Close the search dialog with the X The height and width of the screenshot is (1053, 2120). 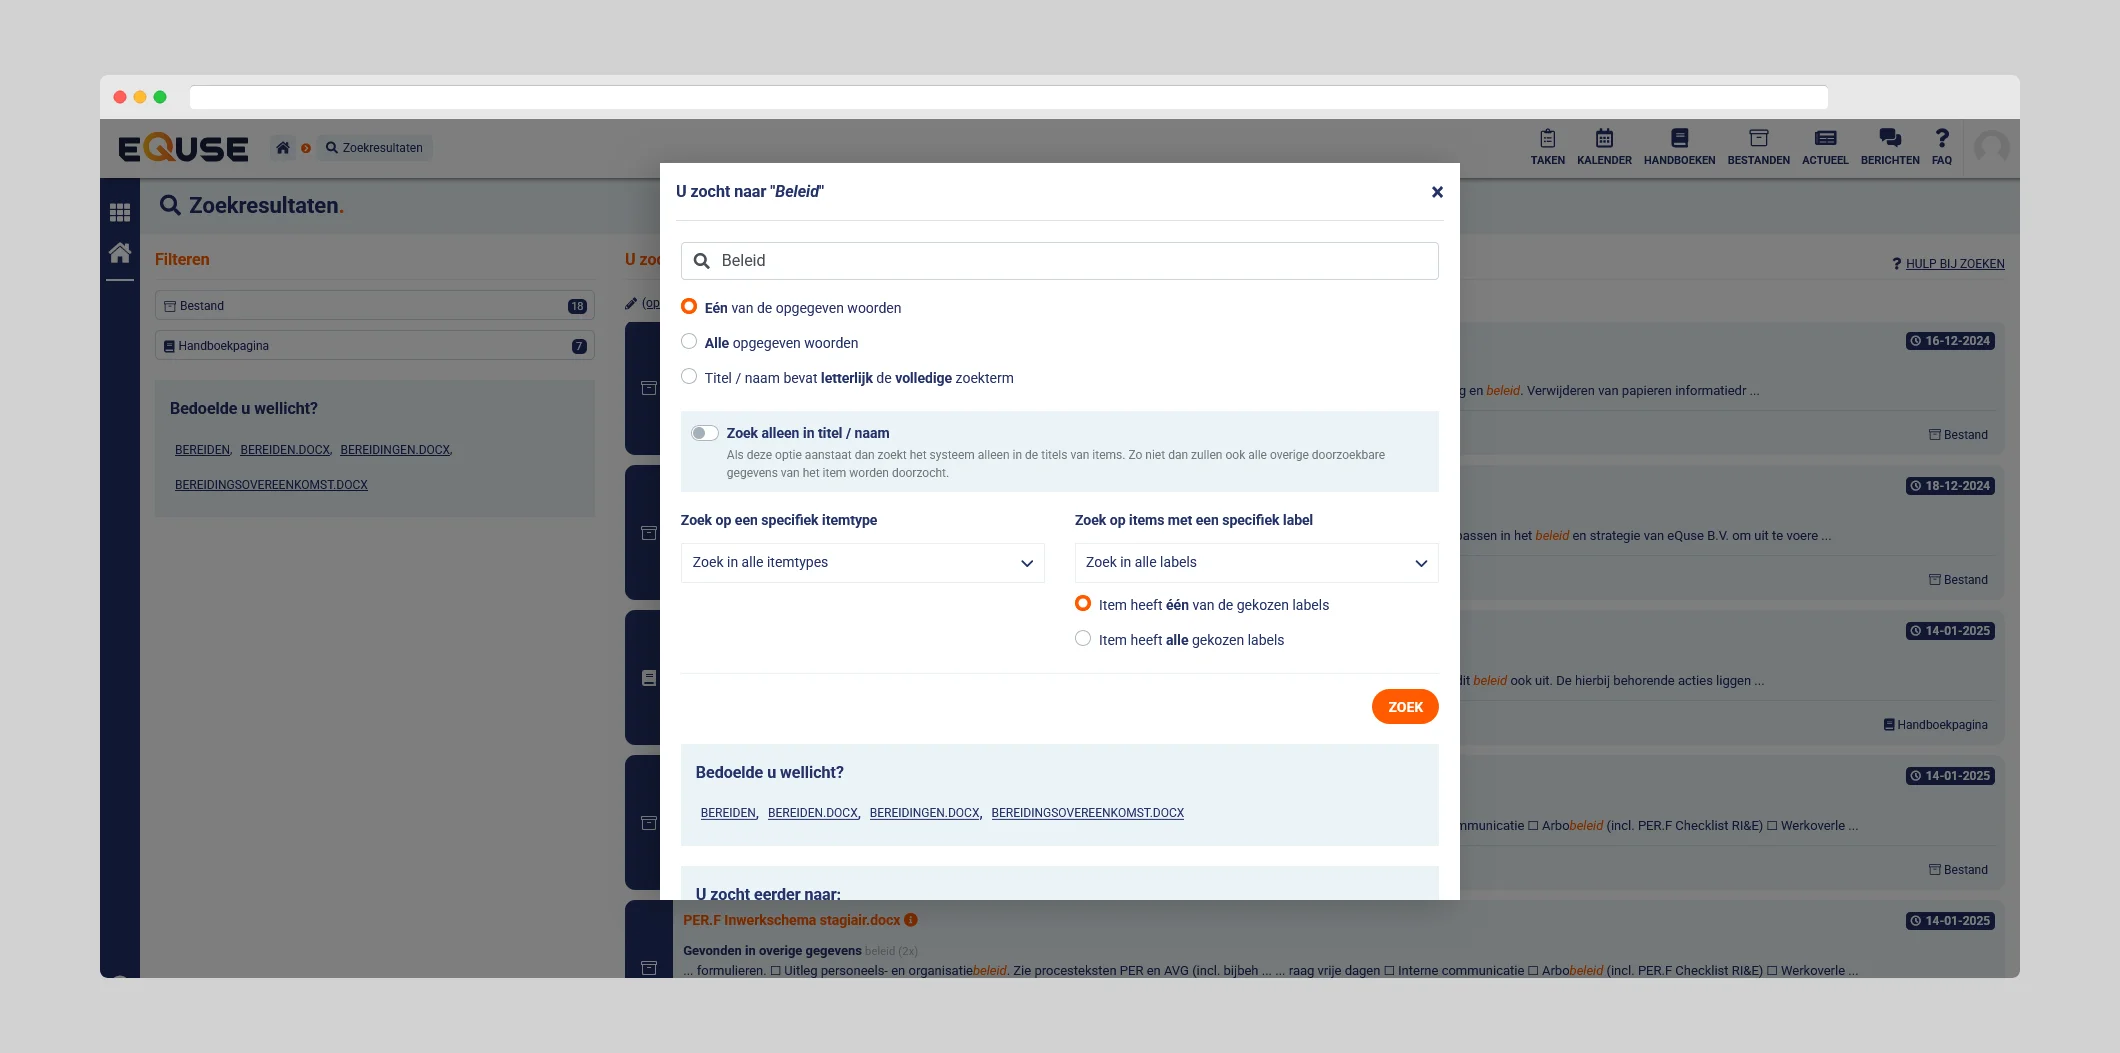(1437, 192)
